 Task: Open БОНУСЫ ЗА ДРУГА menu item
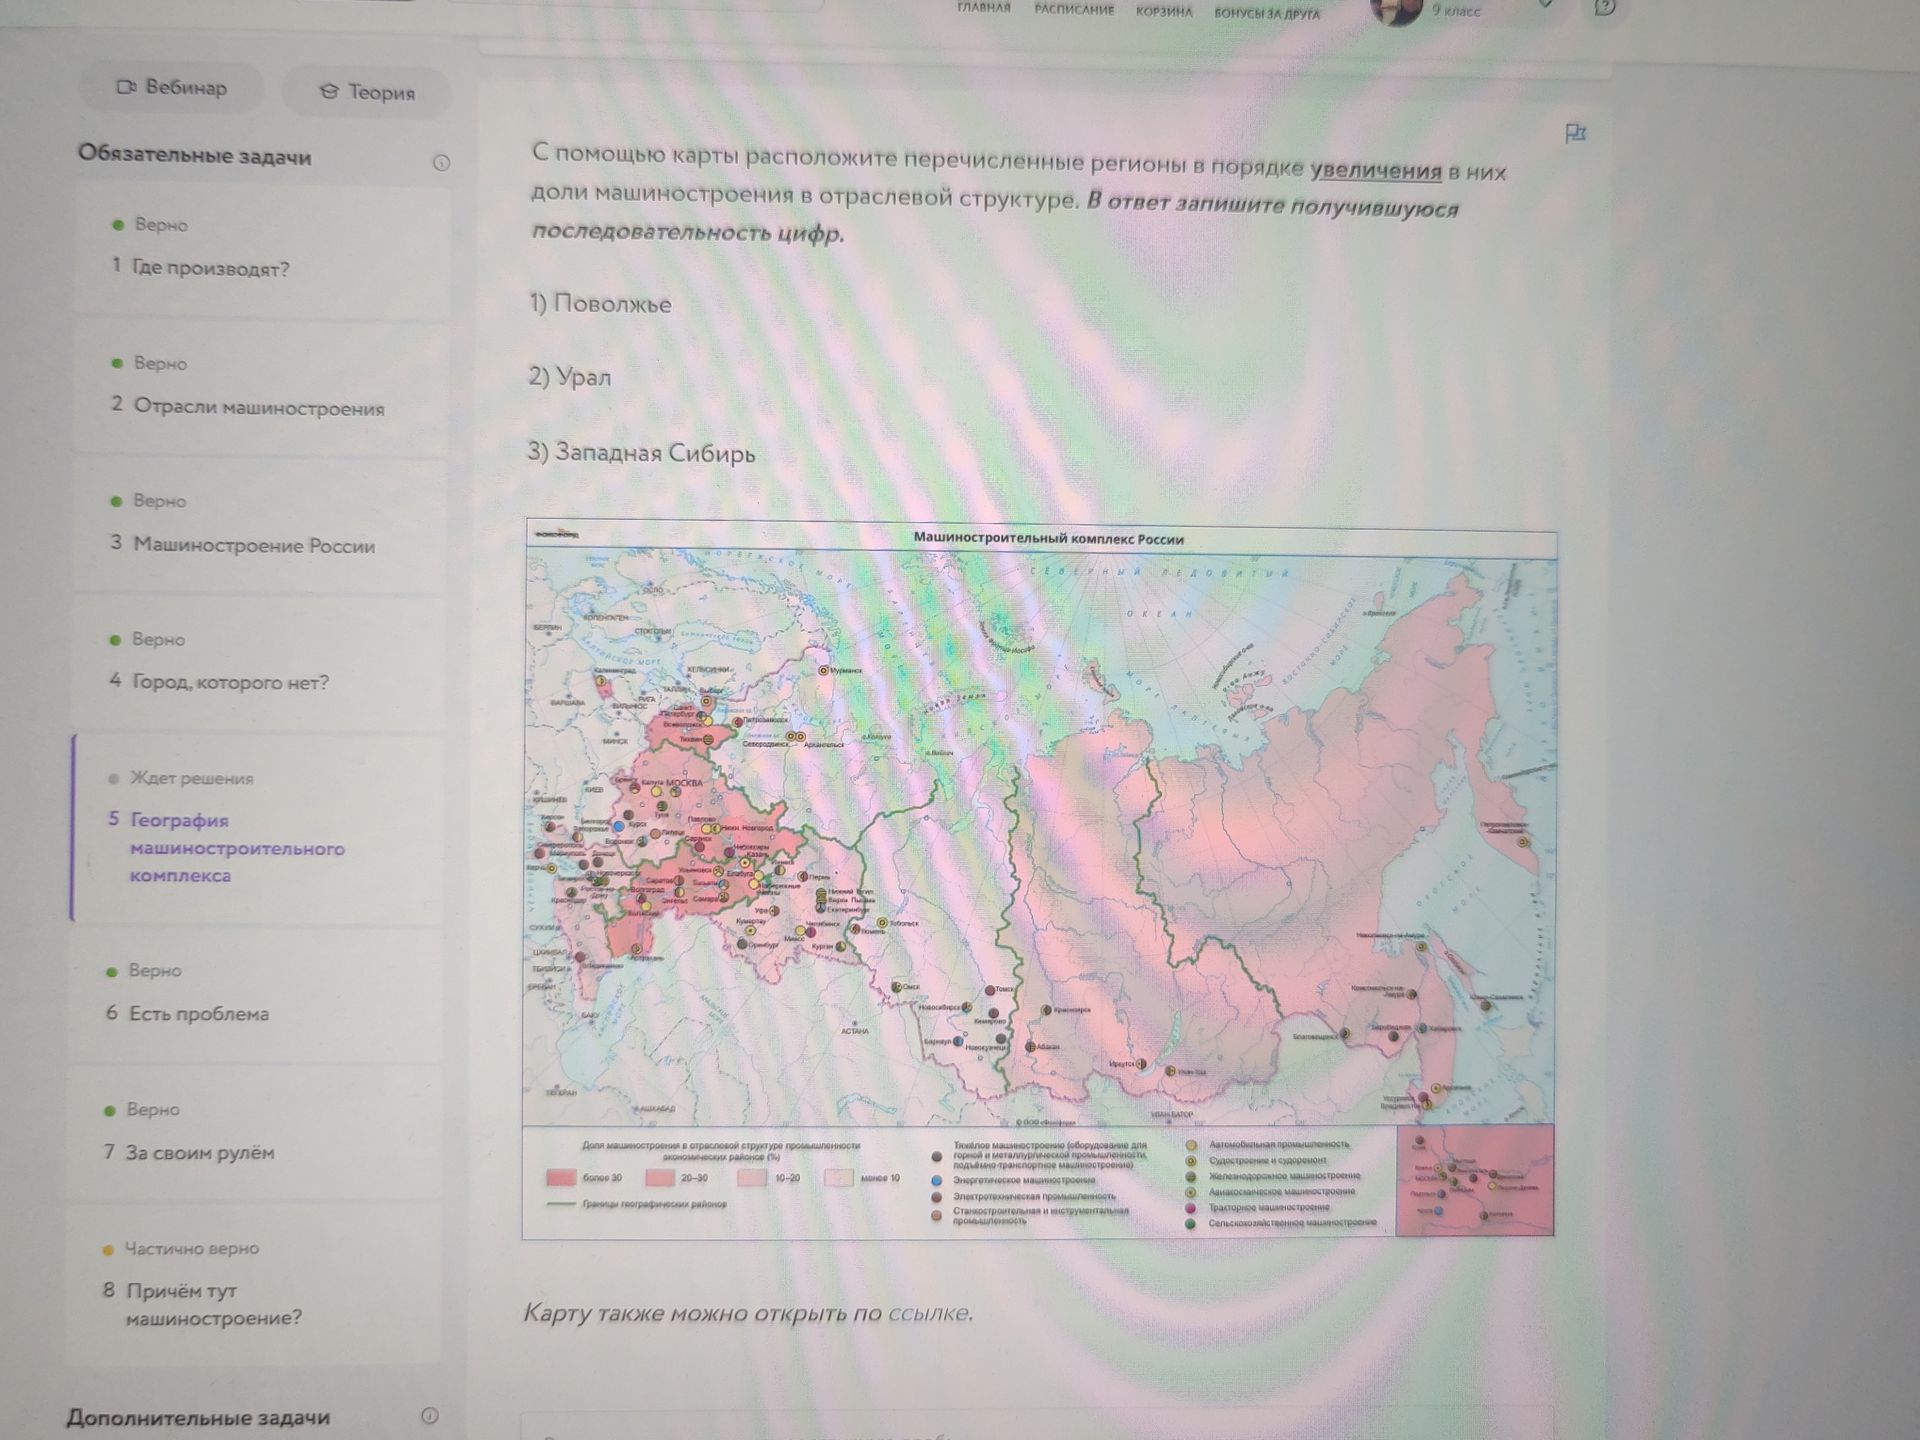1267,14
